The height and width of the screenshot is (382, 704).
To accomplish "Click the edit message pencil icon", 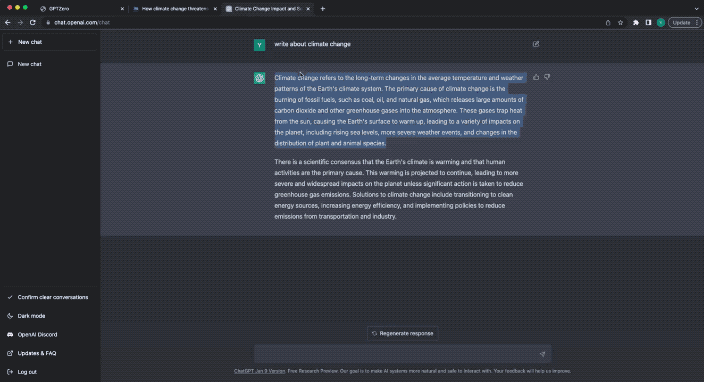I will [536, 44].
